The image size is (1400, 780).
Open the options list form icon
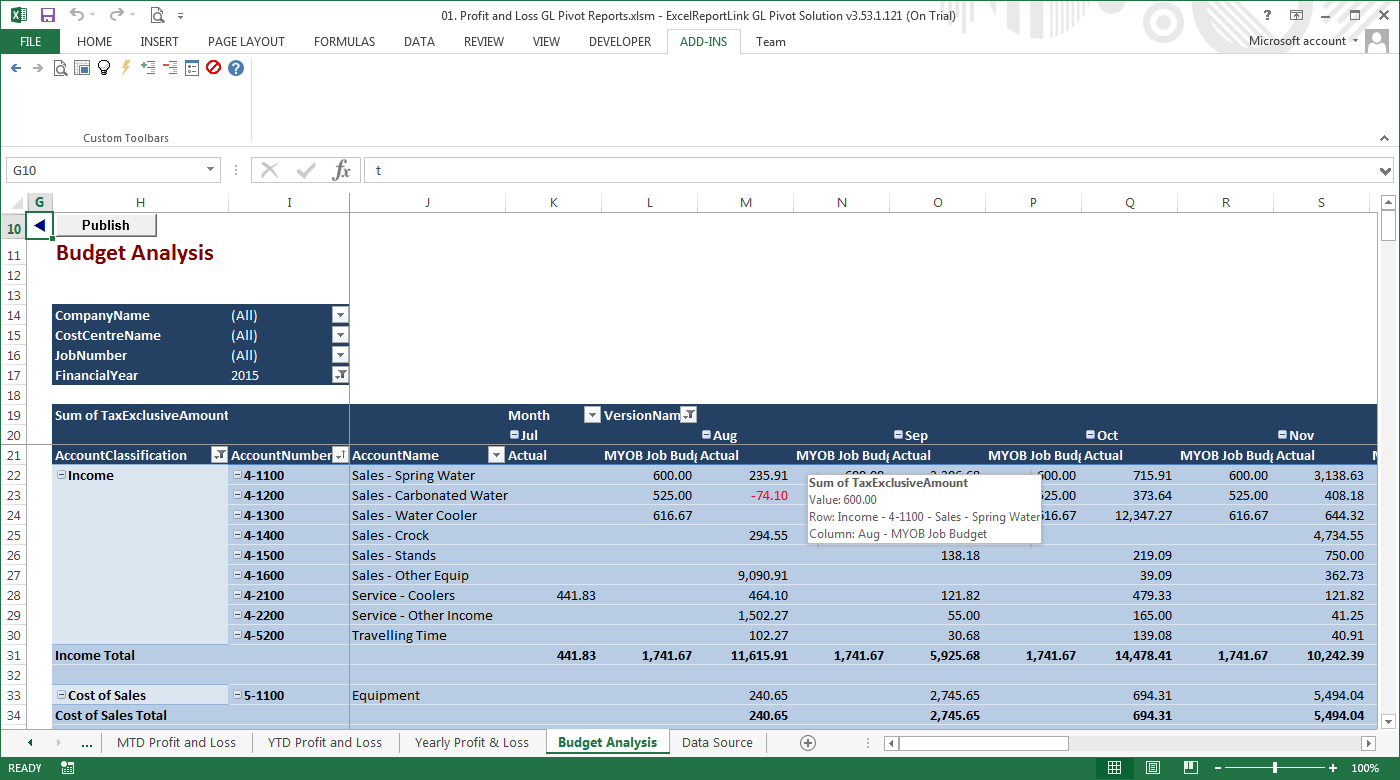[x=192, y=68]
